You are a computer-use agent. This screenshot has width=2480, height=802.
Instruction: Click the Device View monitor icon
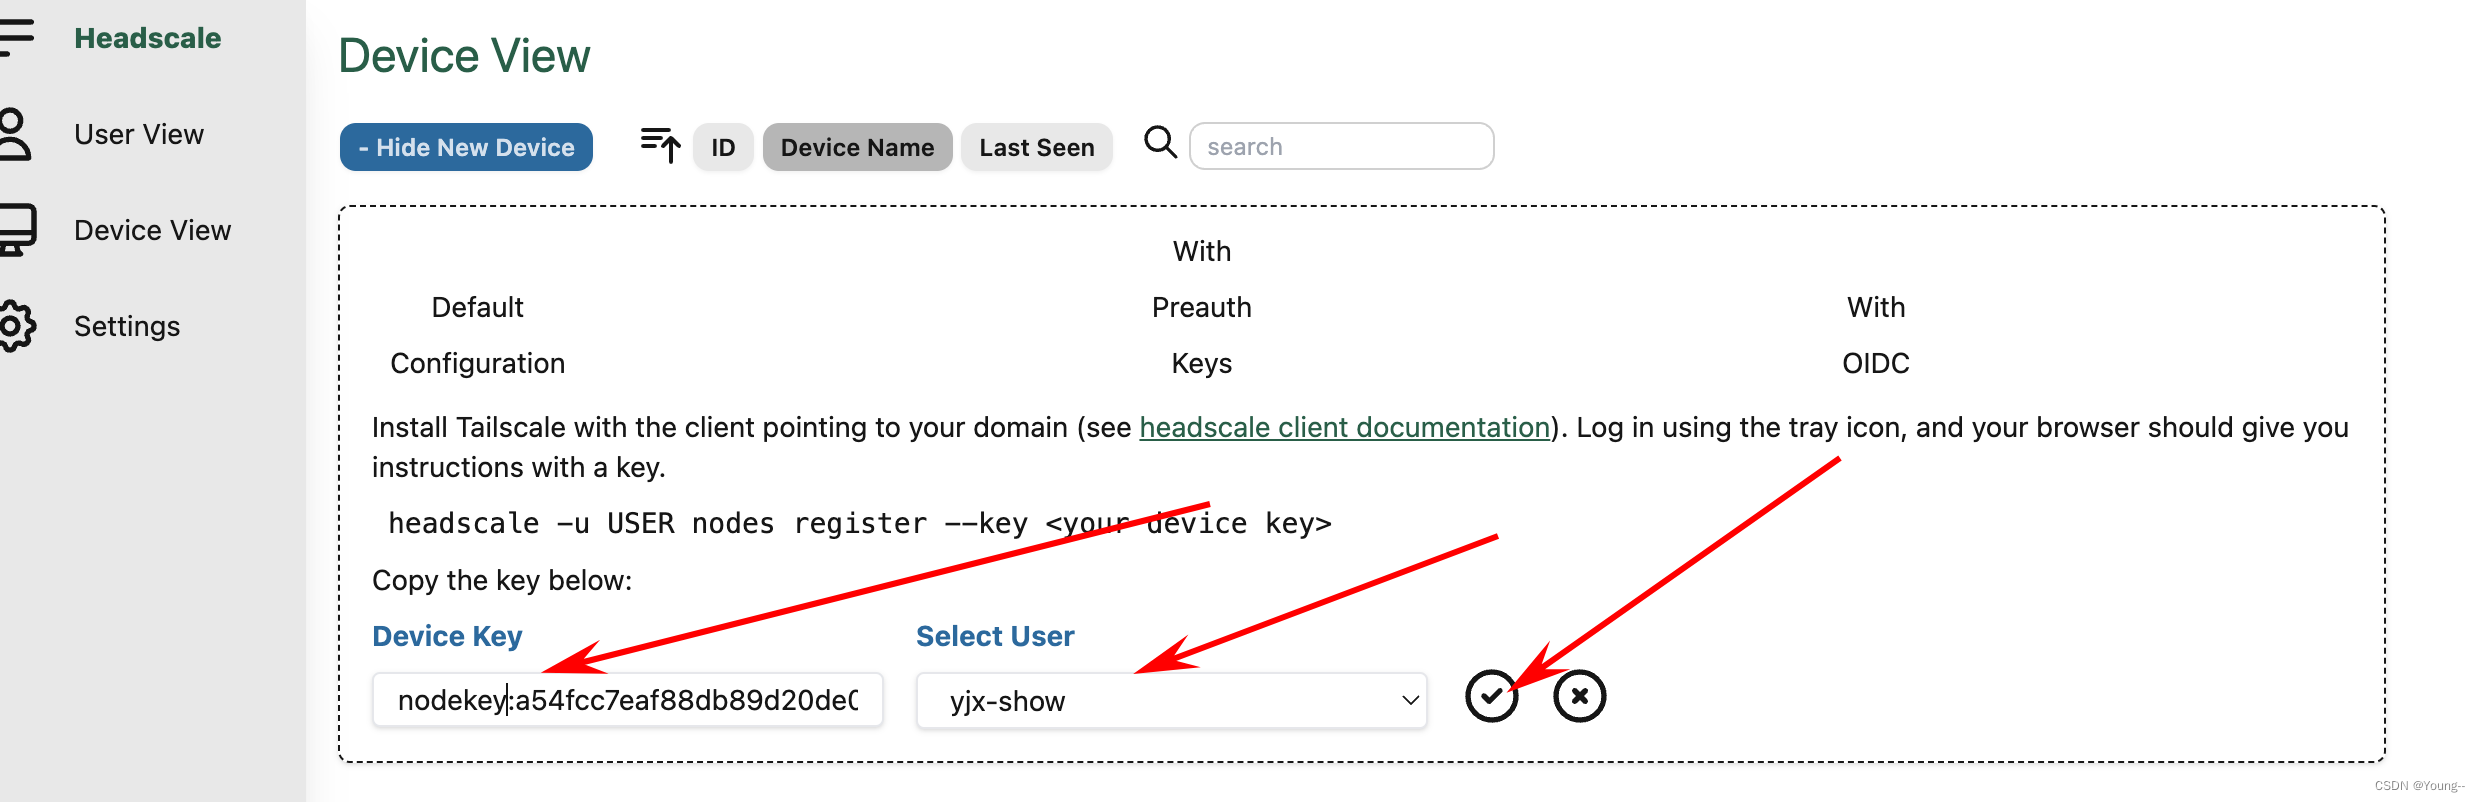(17, 230)
